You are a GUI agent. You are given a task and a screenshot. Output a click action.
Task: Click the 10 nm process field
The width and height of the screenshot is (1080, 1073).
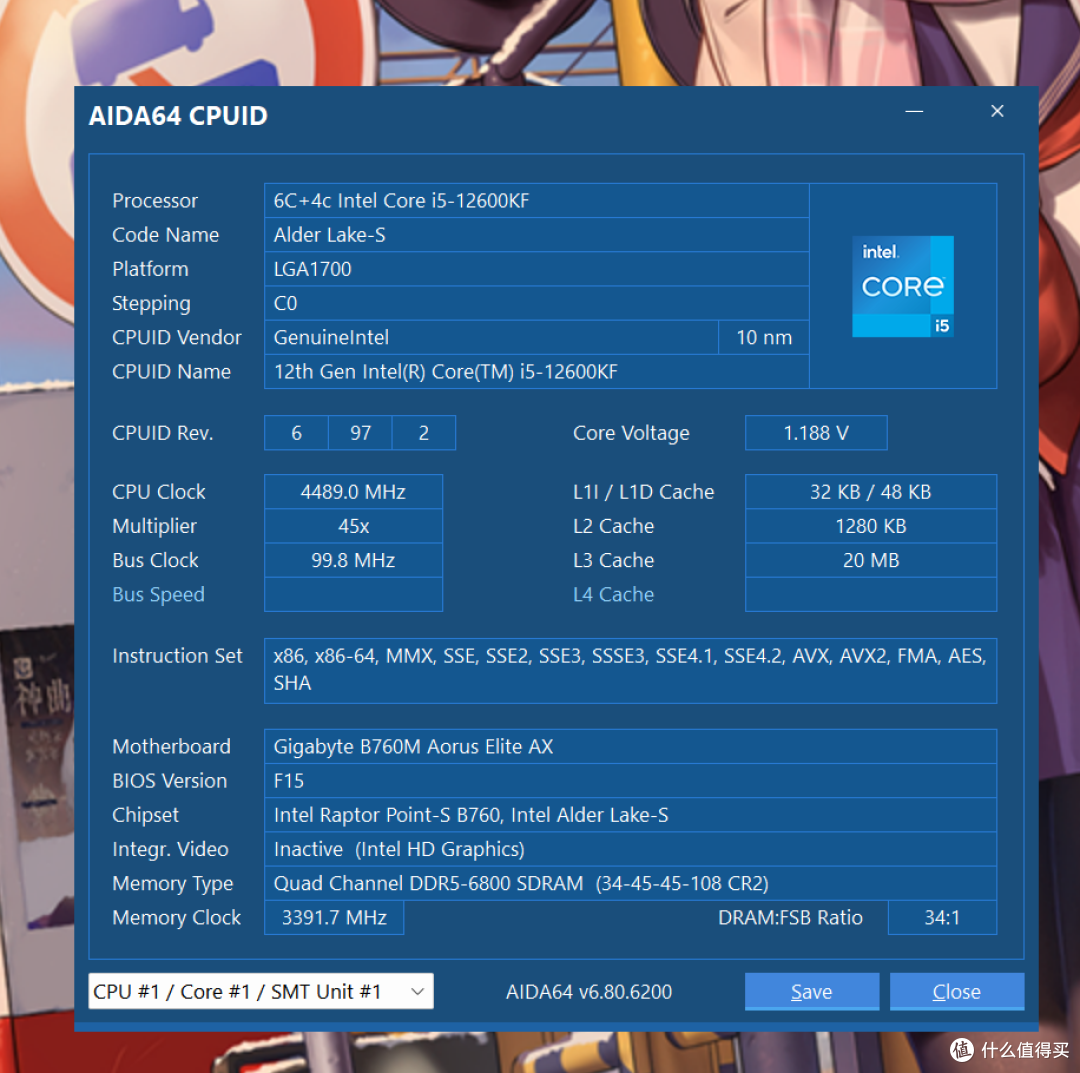pyautogui.click(x=764, y=337)
